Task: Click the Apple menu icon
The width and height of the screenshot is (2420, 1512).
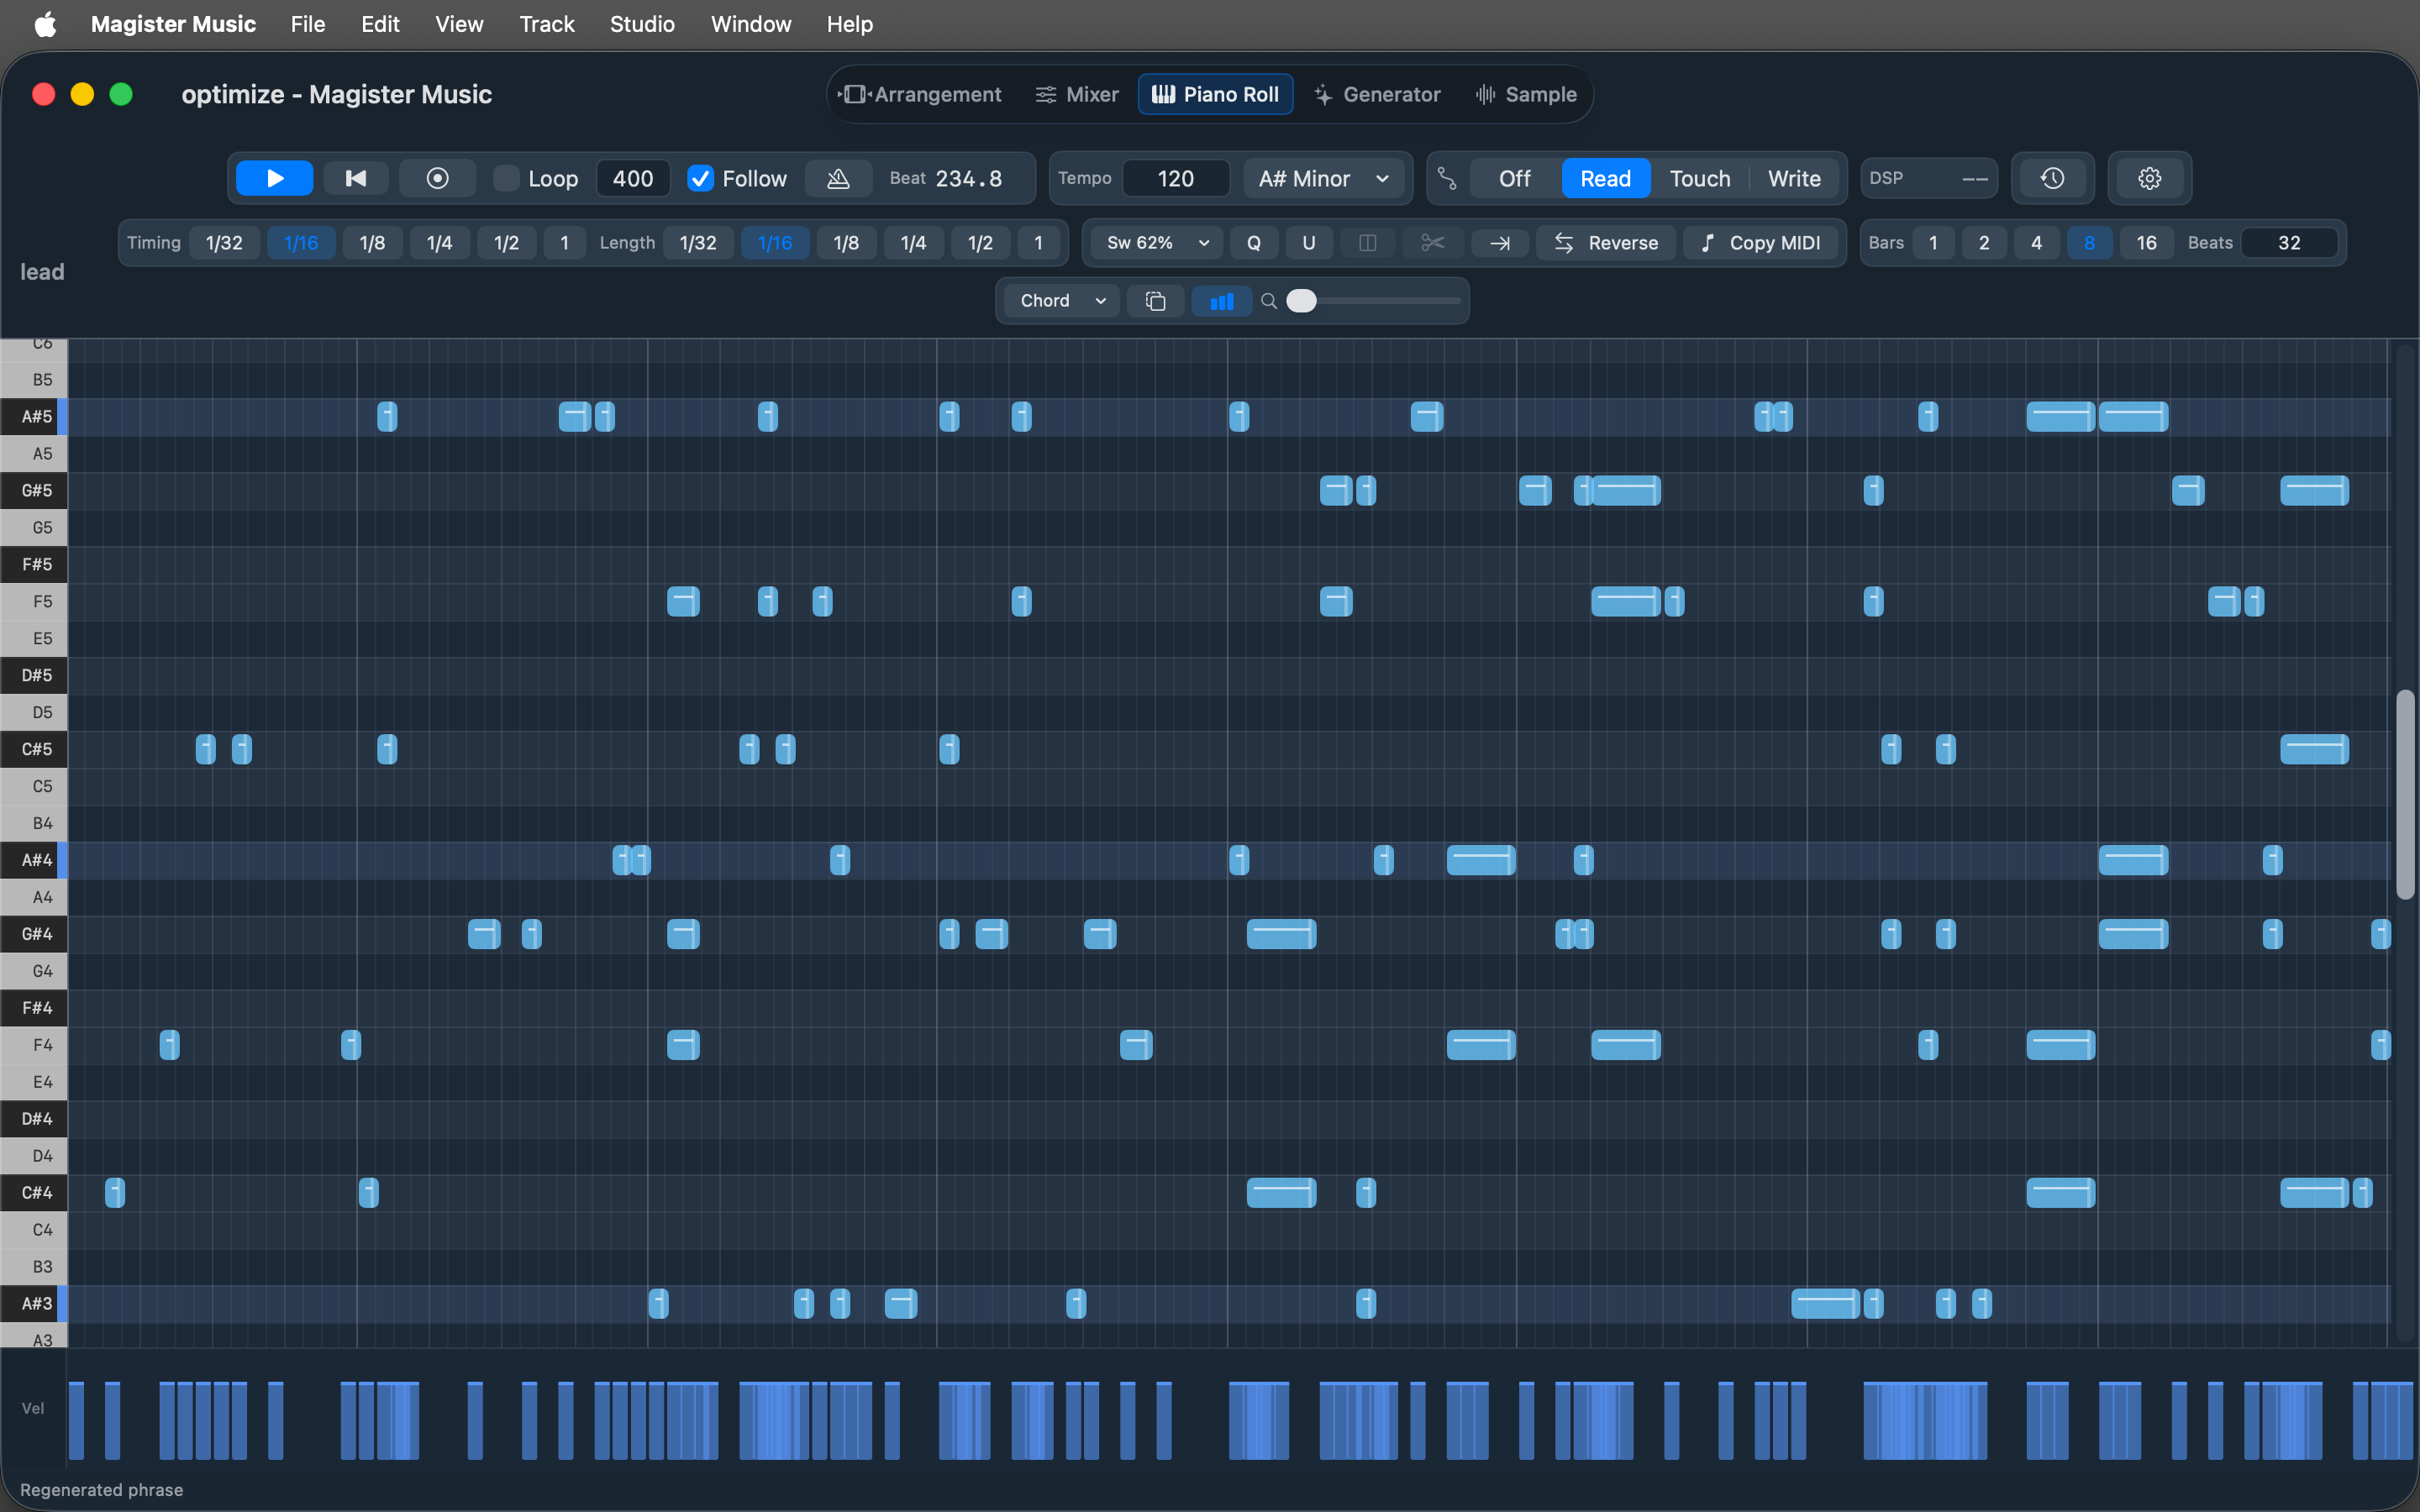Action: (x=45, y=24)
